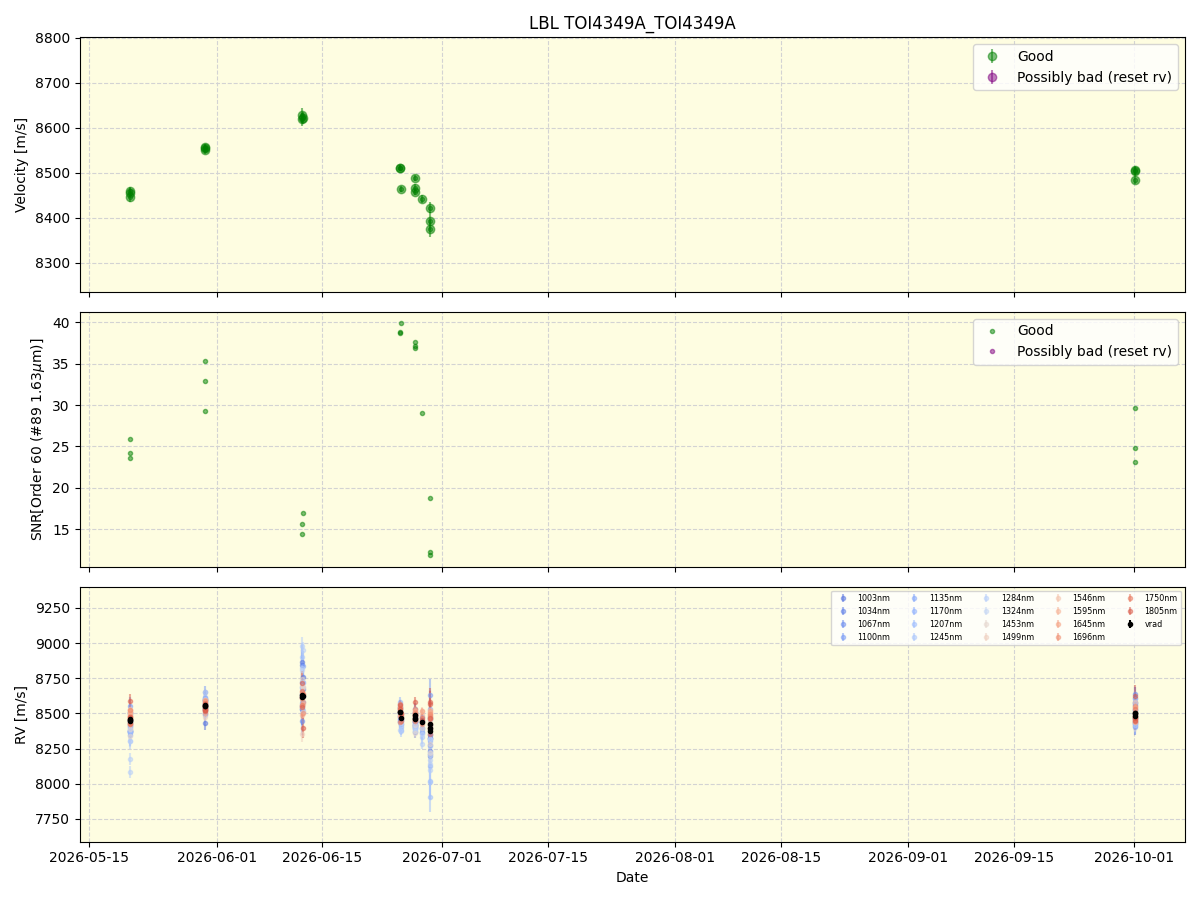The image size is (1200, 900).
Task: Select the 1034nm legend entry
Action: point(866,611)
